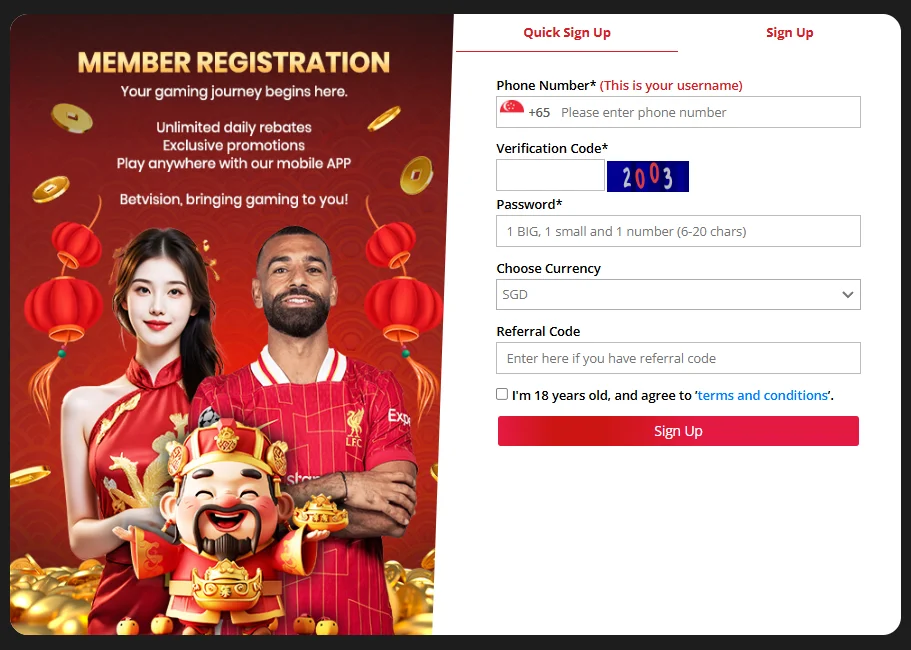This screenshot has width=911, height=650.
Task: Open the terms and conditions link
Action: click(763, 396)
